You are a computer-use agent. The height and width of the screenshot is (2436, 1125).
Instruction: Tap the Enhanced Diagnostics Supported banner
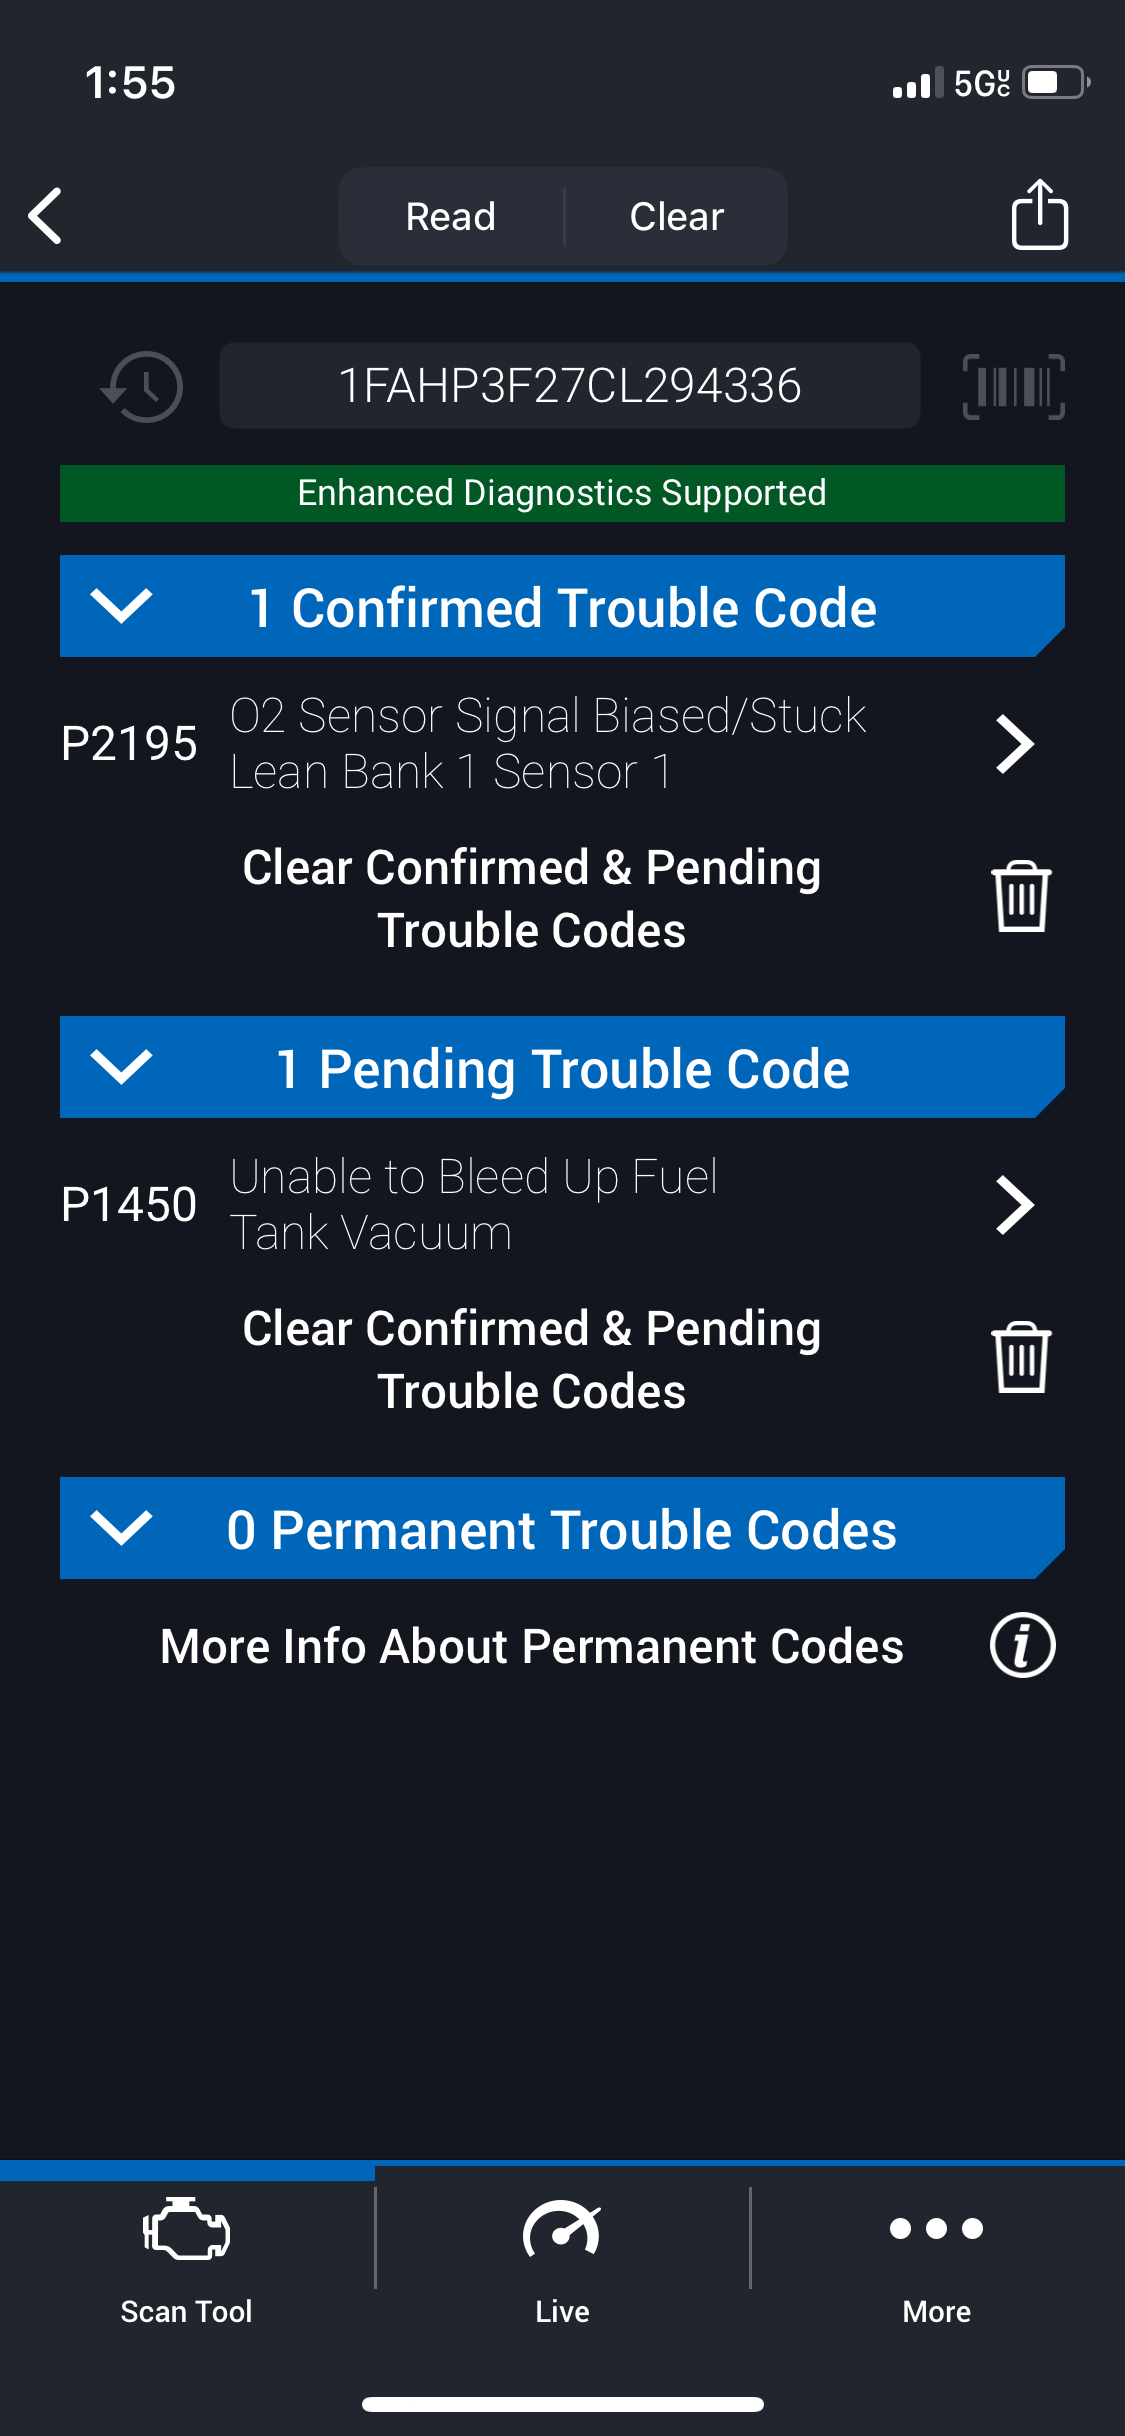pyautogui.click(x=562, y=493)
